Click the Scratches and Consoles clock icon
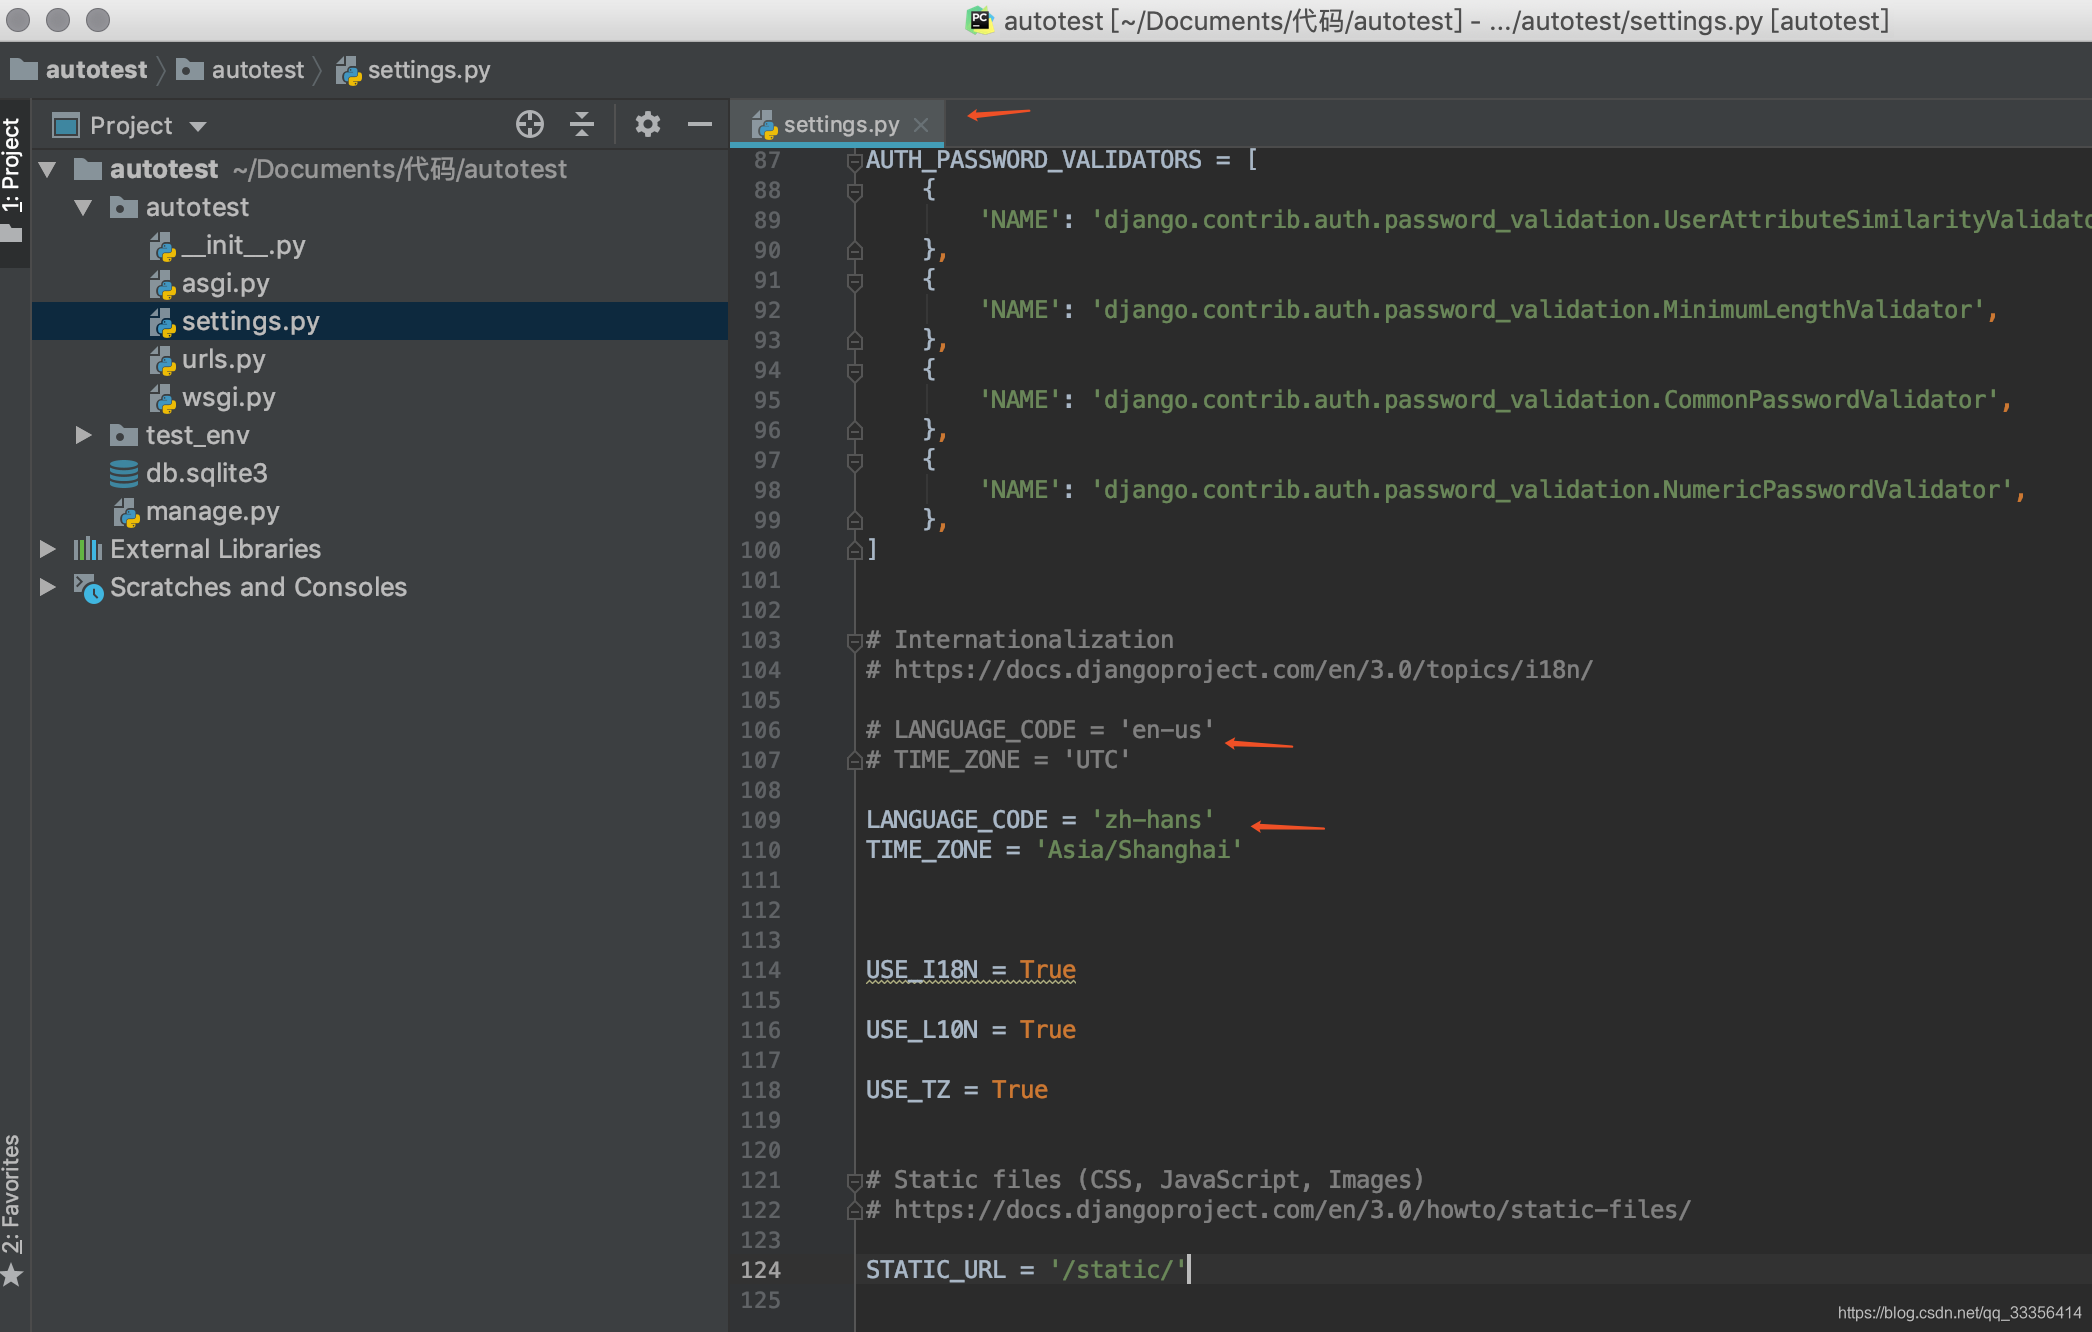2092x1332 pixels. pos(88,588)
